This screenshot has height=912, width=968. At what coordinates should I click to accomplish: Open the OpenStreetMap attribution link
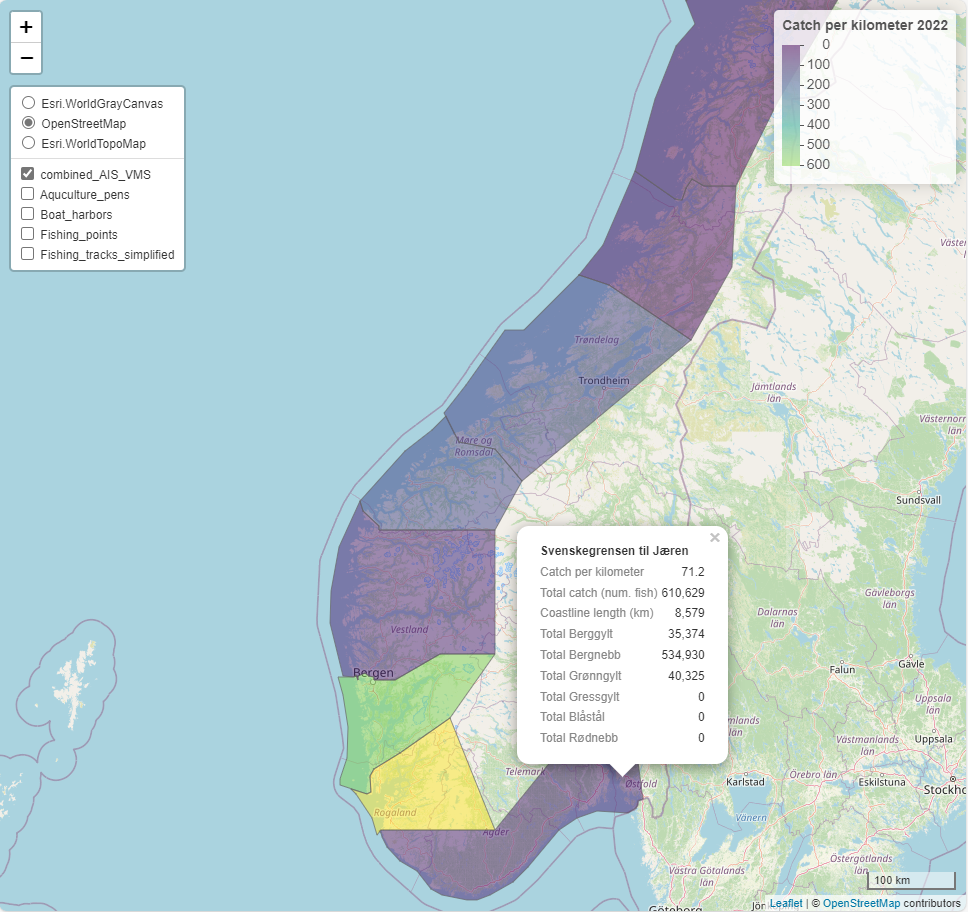[x=861, y=903]
